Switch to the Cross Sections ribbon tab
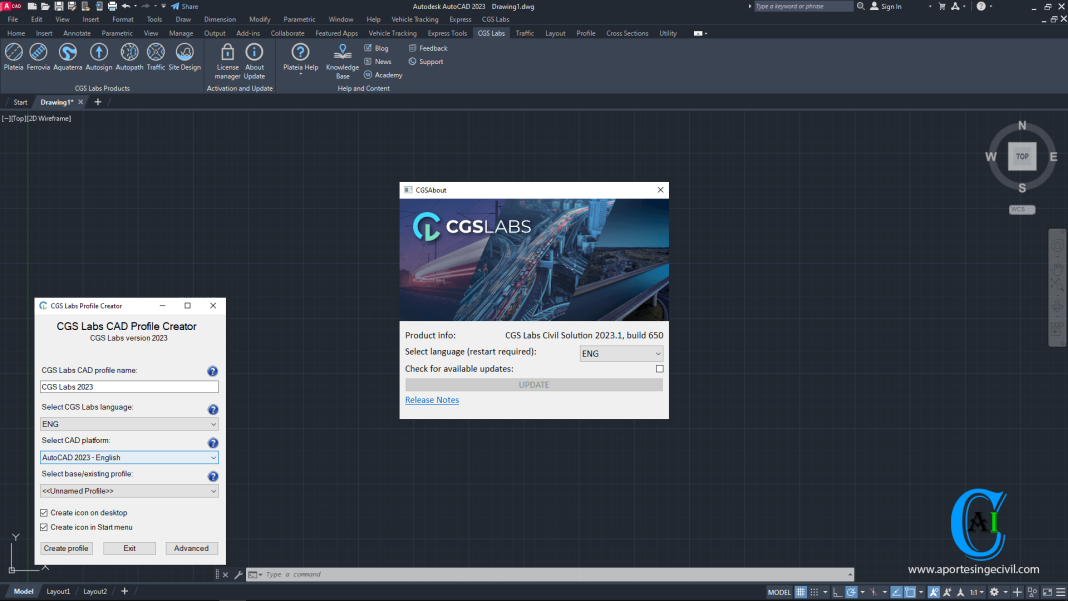This screenshot has width=1068, height=601. 627,33
